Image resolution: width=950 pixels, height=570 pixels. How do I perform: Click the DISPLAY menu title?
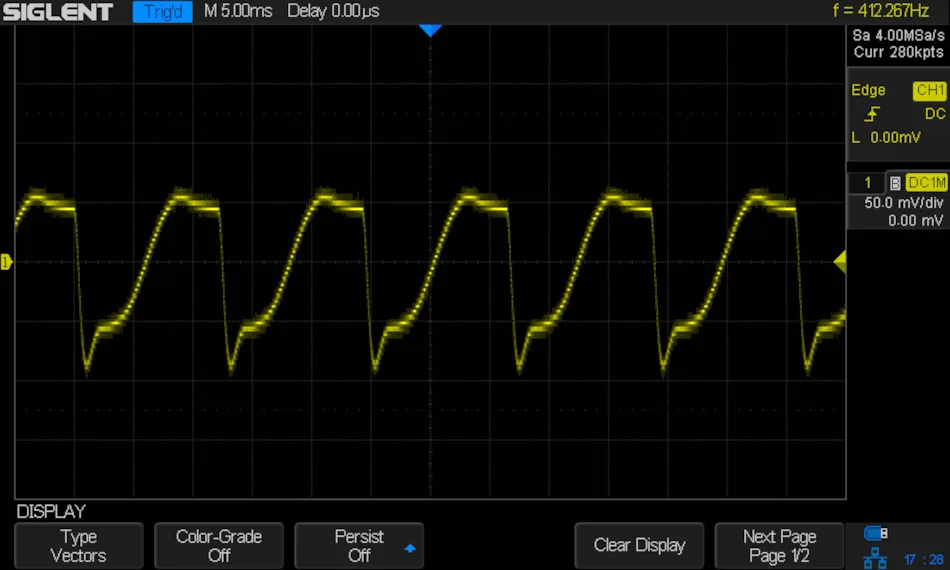pyautogui.click(x=51, y=511)
